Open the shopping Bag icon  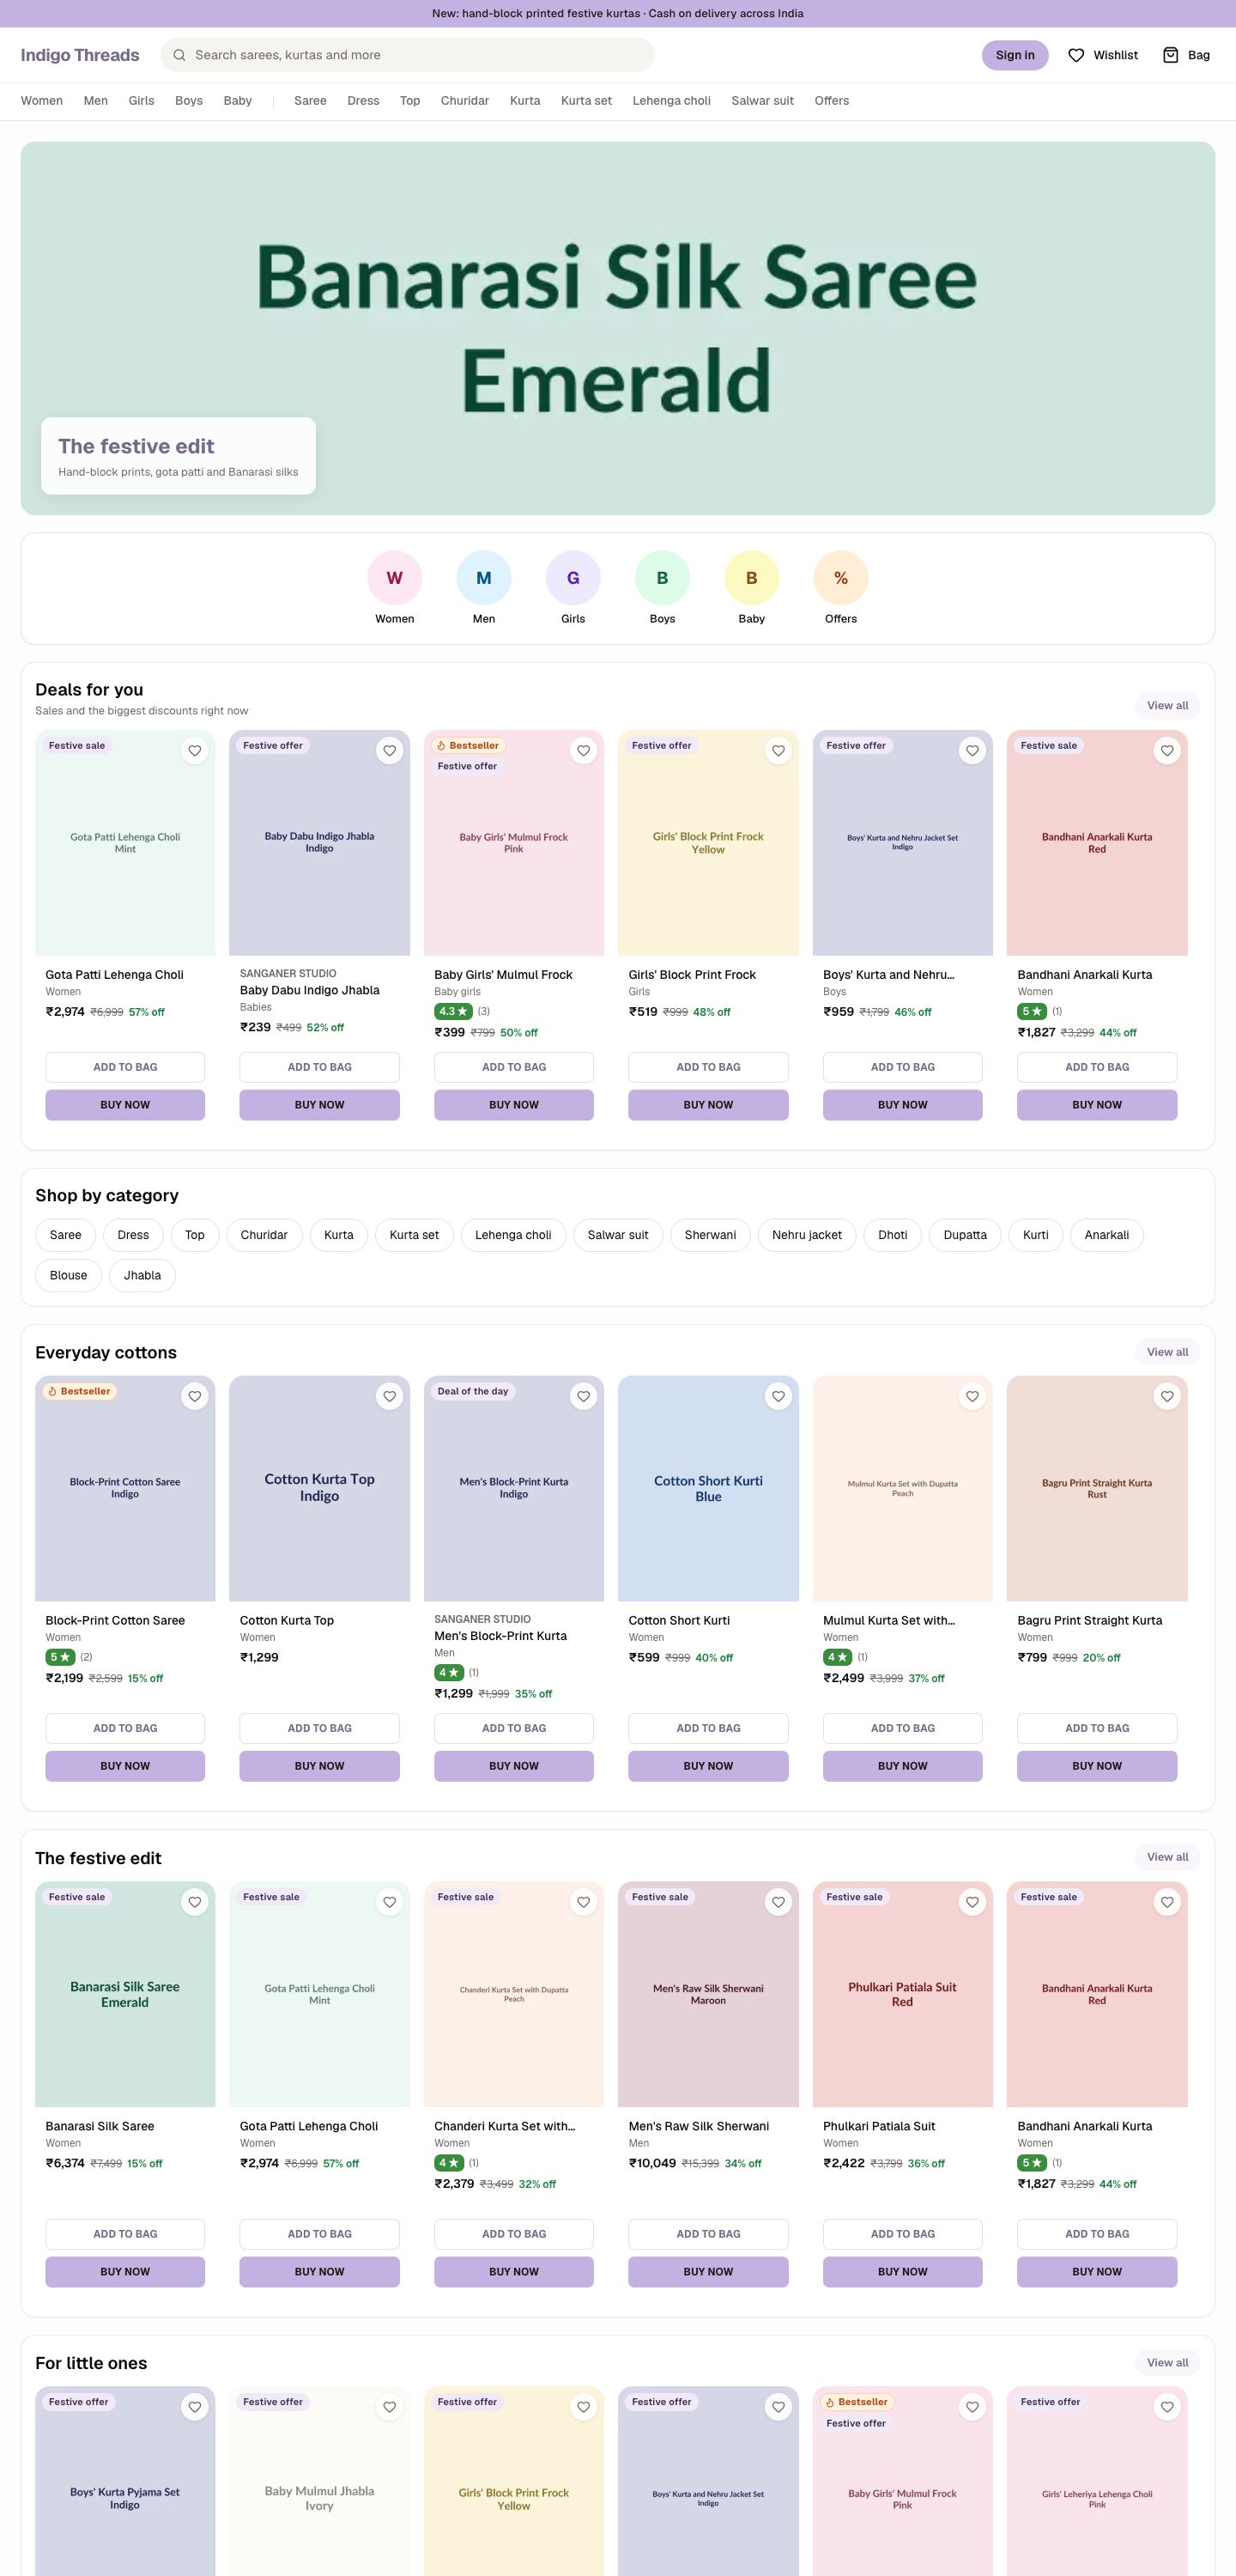coord(1170,55)
